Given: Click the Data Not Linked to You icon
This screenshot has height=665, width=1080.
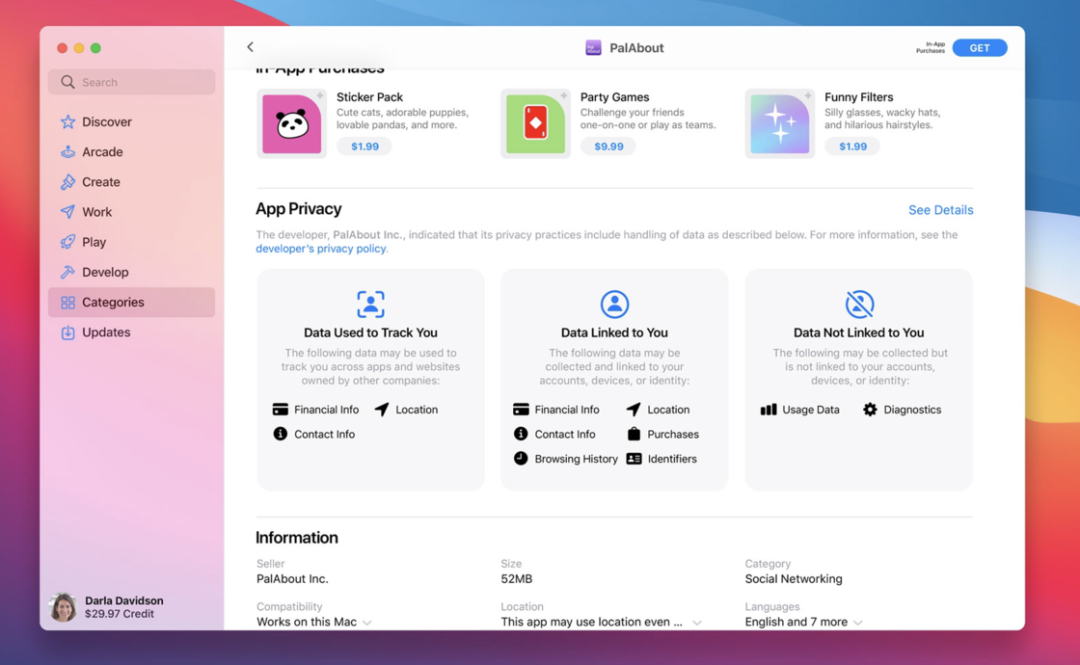Looking at the screenshot, I should [859, 304].
